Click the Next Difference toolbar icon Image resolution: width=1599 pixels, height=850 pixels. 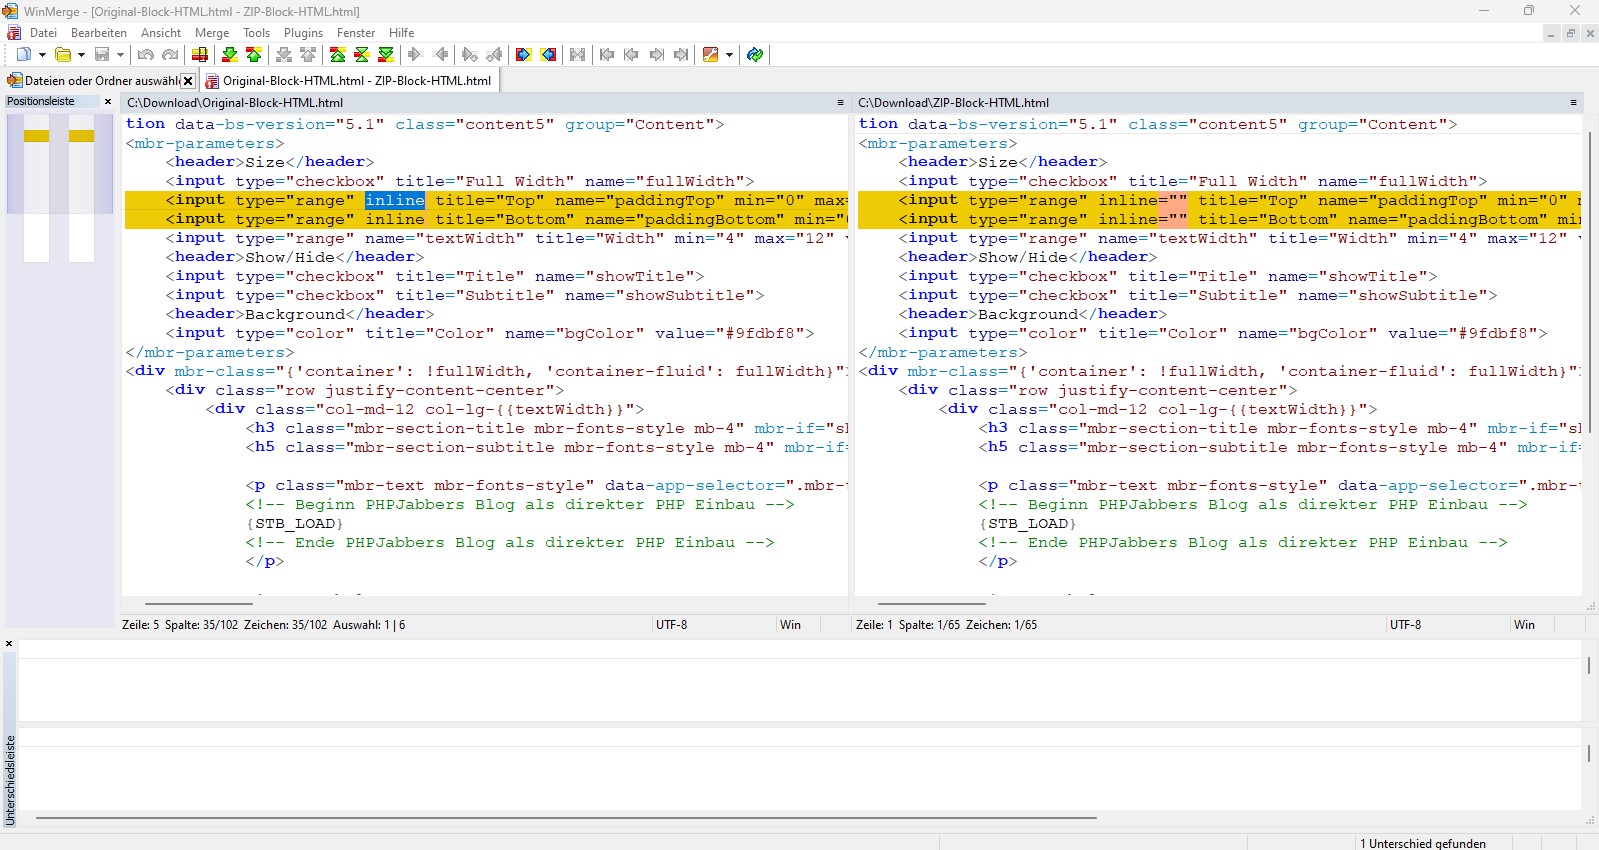[229, 55]
